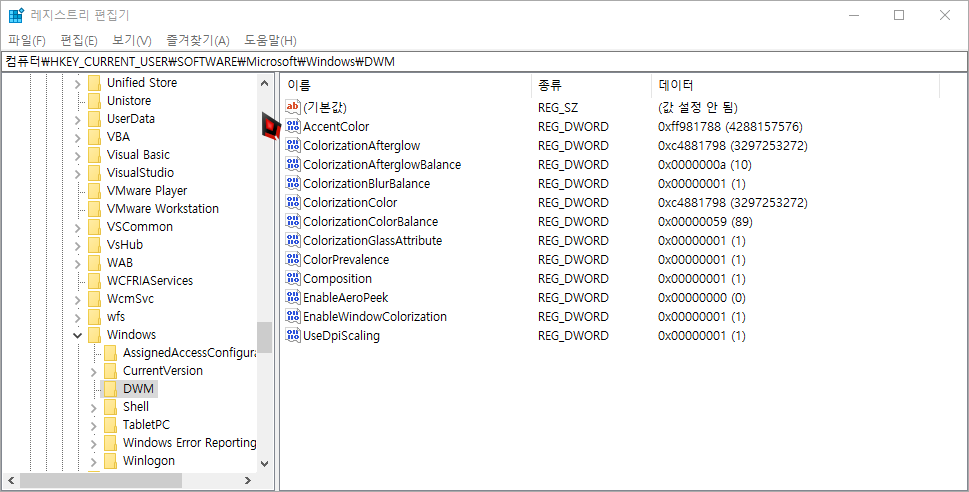
Task: Click the Unistore folder icon
Action: (94, 101)
